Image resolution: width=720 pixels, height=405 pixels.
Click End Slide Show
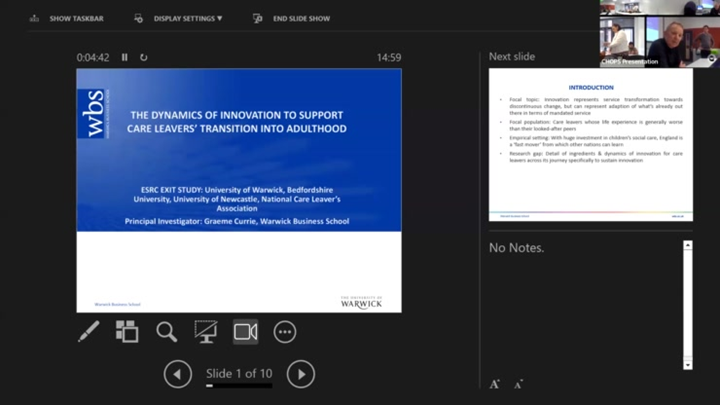[x=293, y=18]
